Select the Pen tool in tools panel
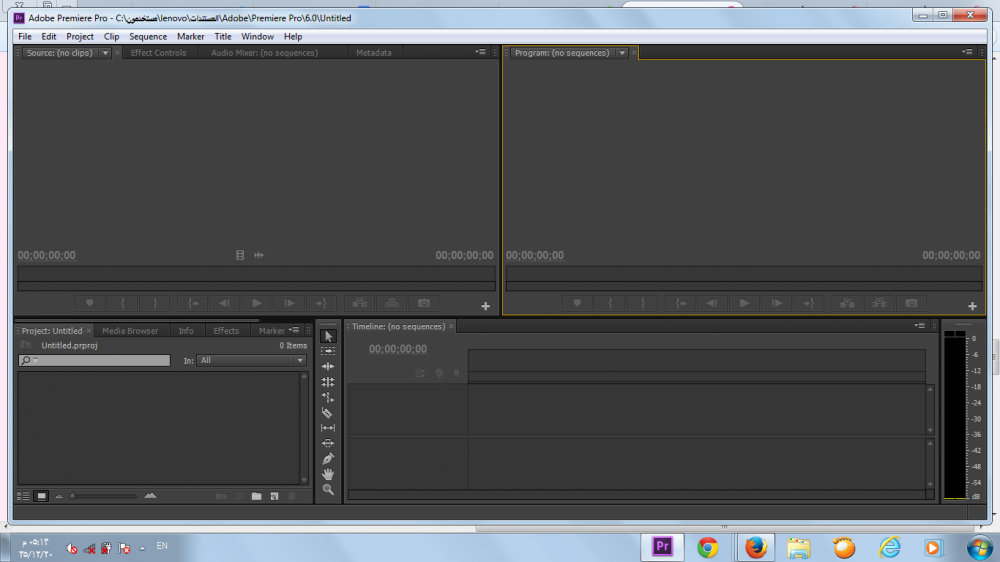The width and height of the screenshot is (1000, 562). (328, 458)
